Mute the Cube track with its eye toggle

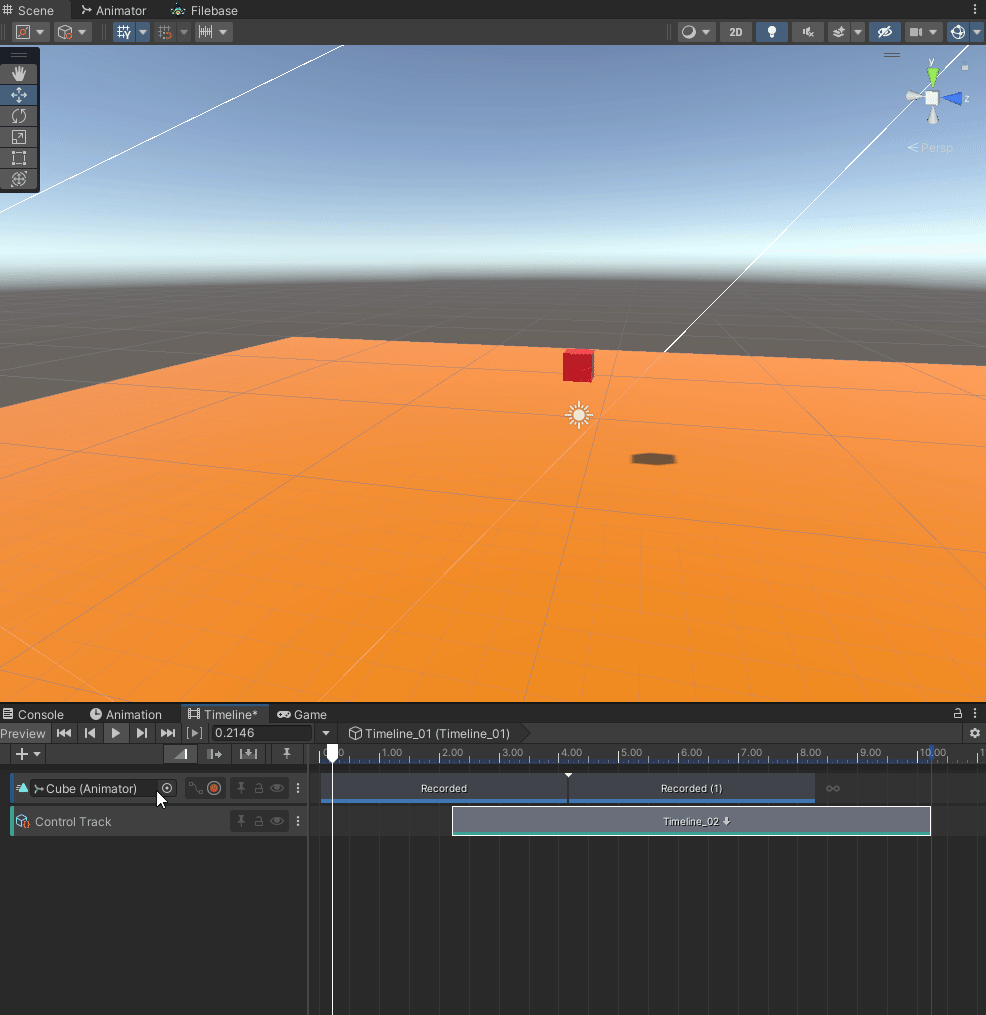277,788
